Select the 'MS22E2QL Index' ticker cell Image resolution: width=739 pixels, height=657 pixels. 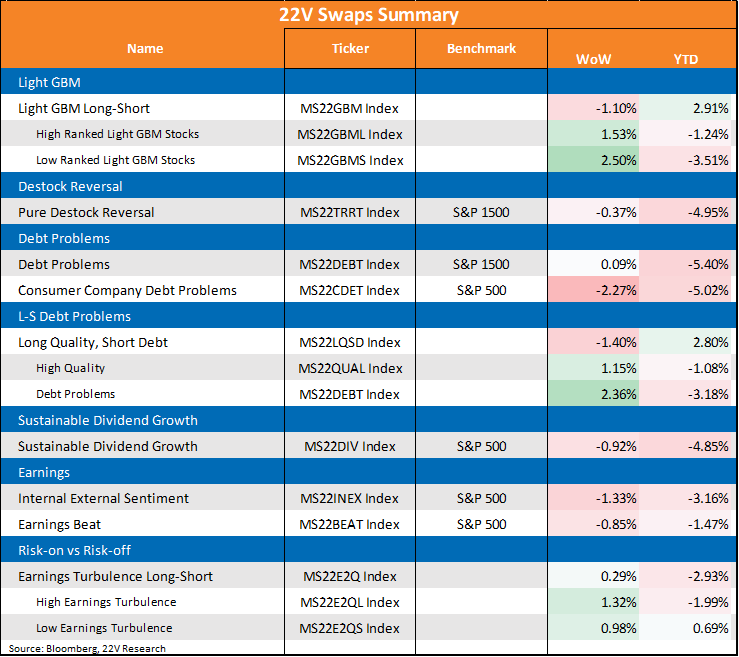pyautogui.click(x=350, y=602)
